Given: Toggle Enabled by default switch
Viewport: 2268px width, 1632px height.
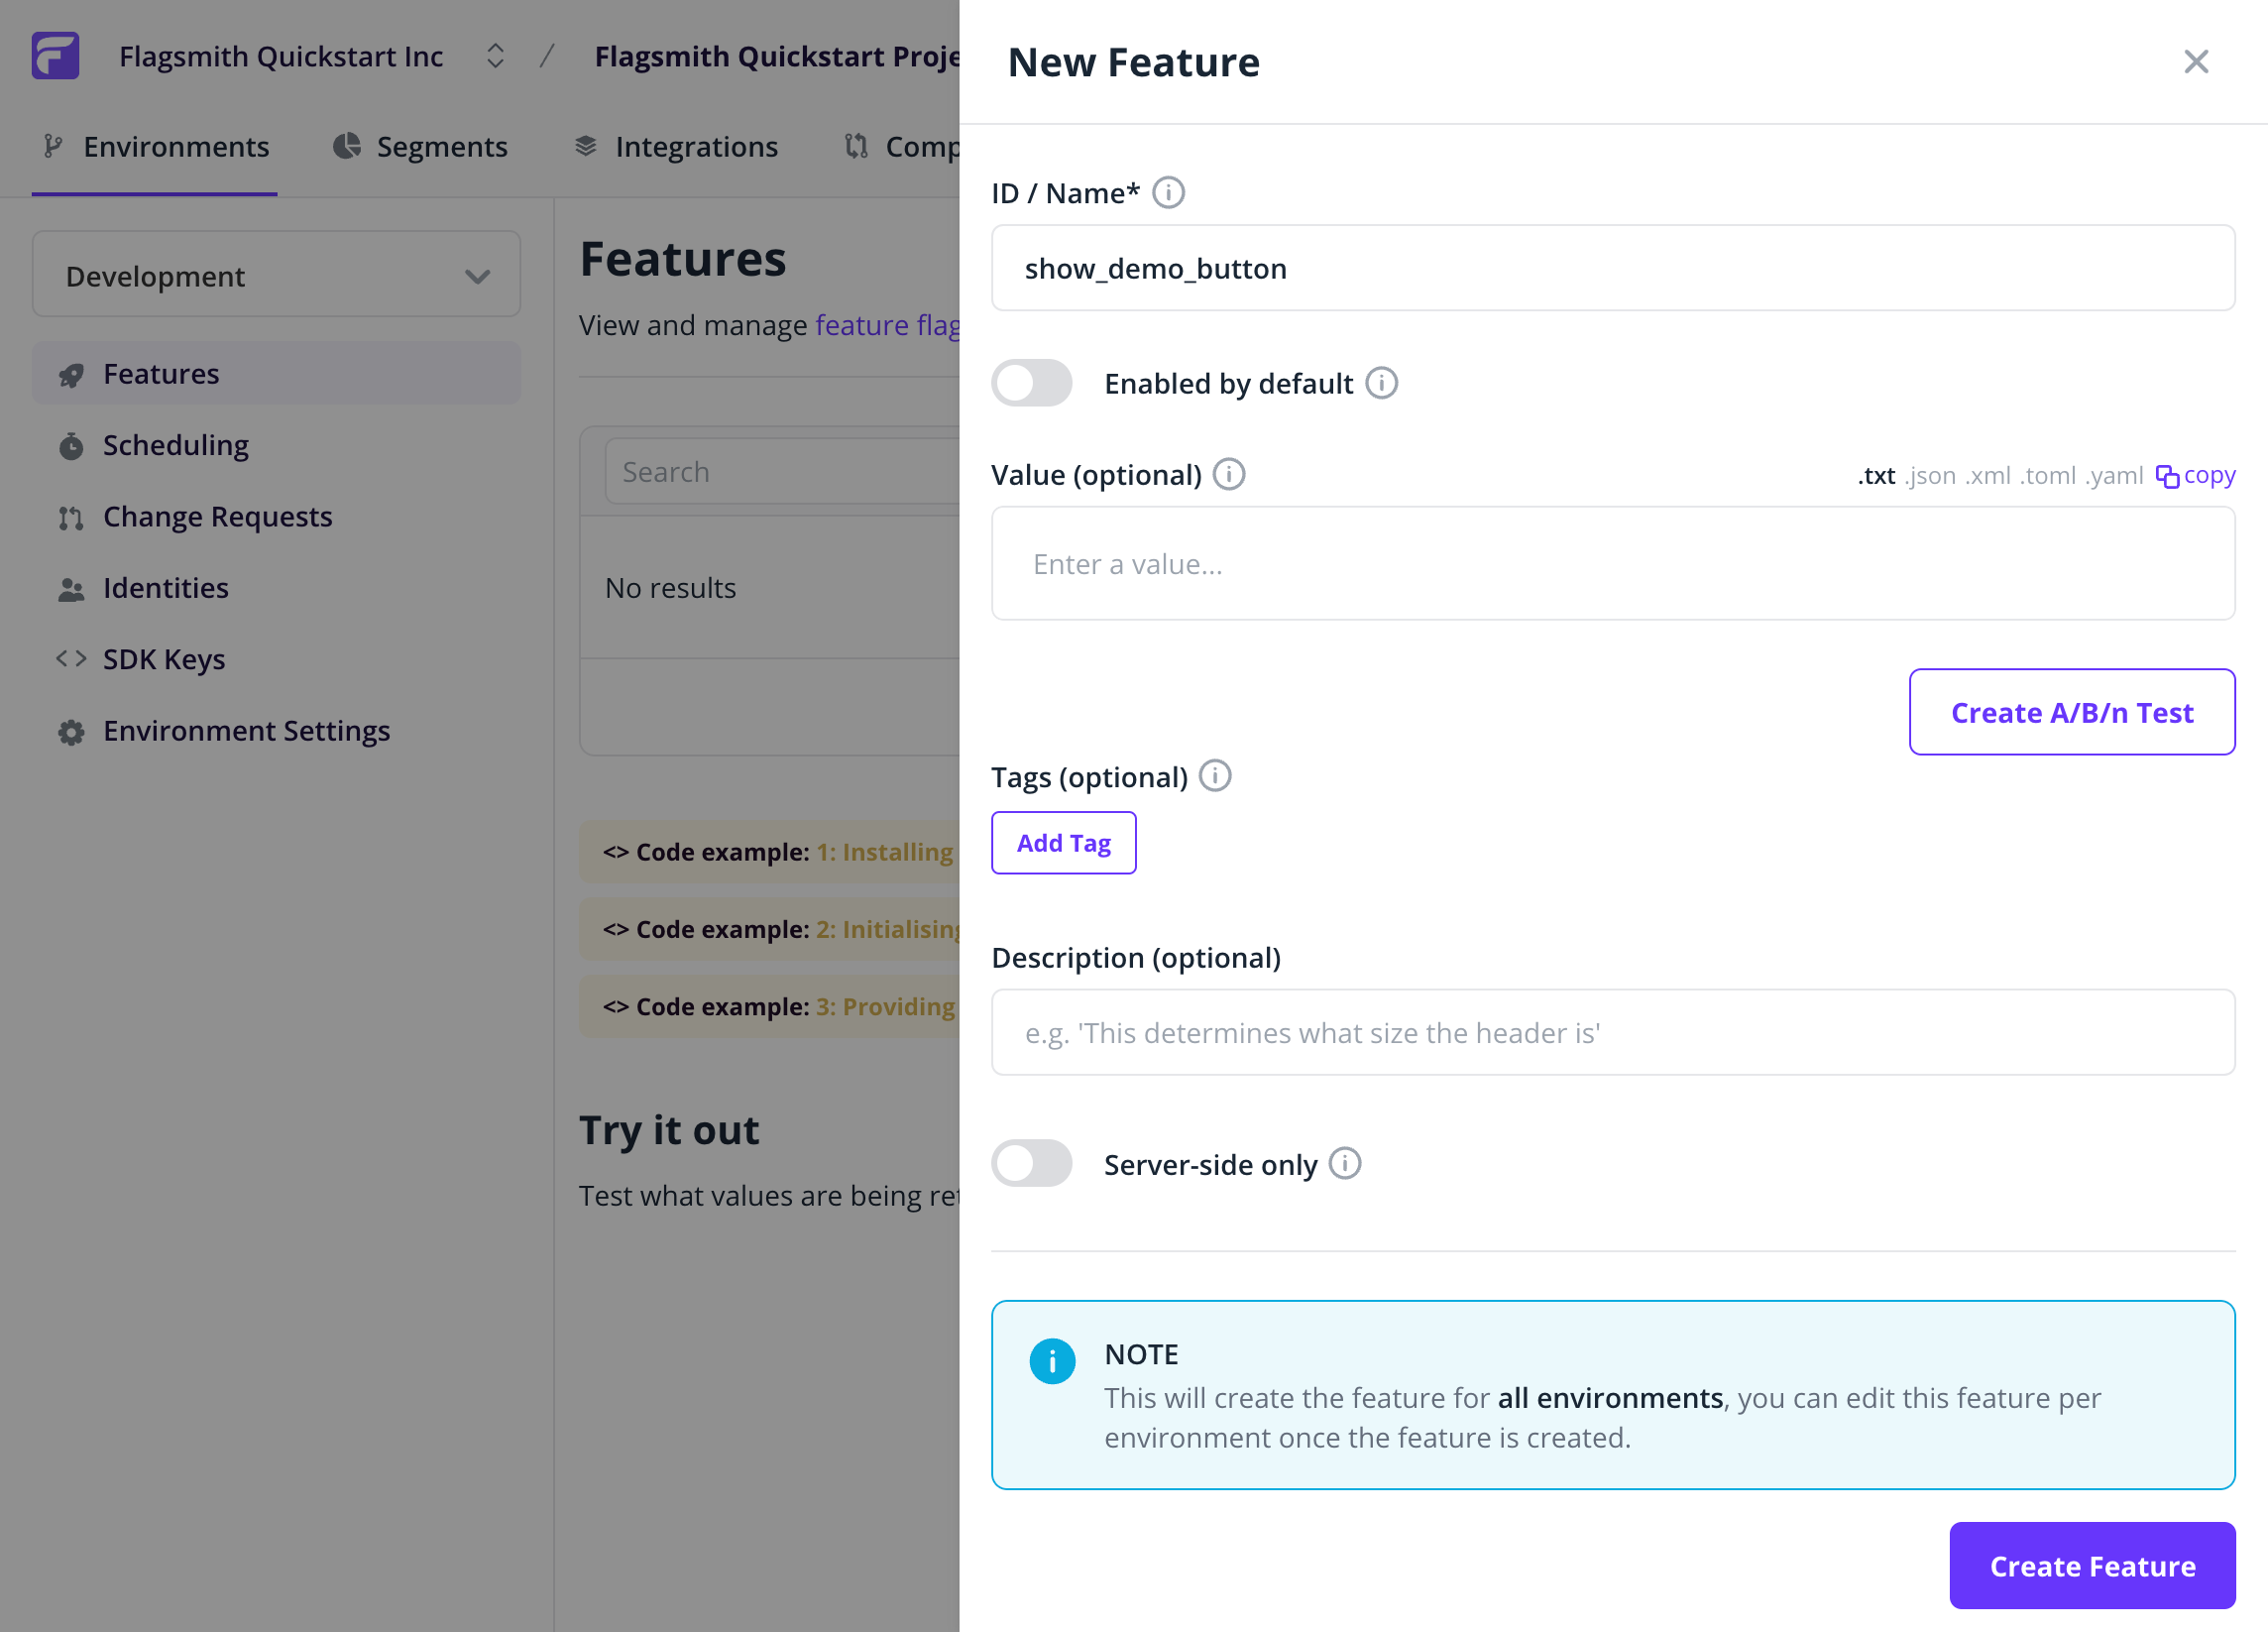Looking at the screenshot, I should click(1032, 383).
